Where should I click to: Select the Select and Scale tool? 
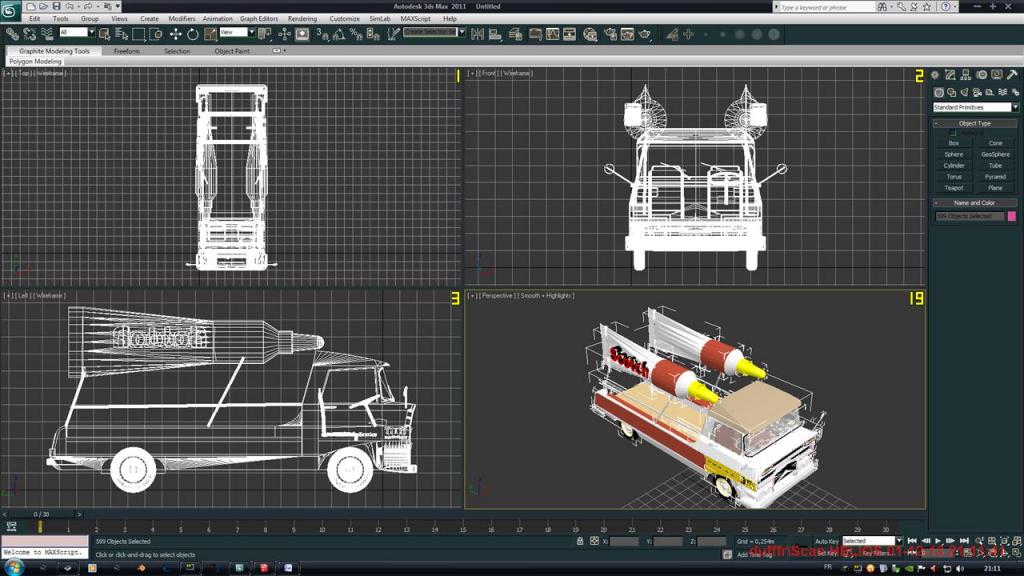click(x=210, y=34)
